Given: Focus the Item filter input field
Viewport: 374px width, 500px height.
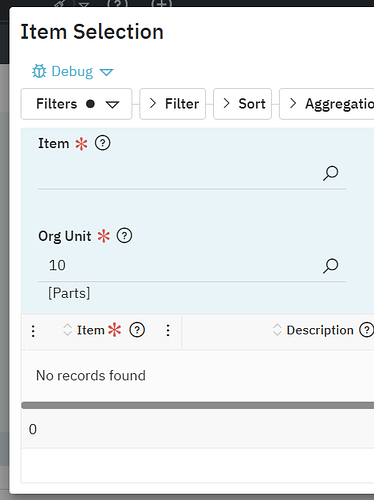Looking at the screenshot, I should tap(179, 173).
